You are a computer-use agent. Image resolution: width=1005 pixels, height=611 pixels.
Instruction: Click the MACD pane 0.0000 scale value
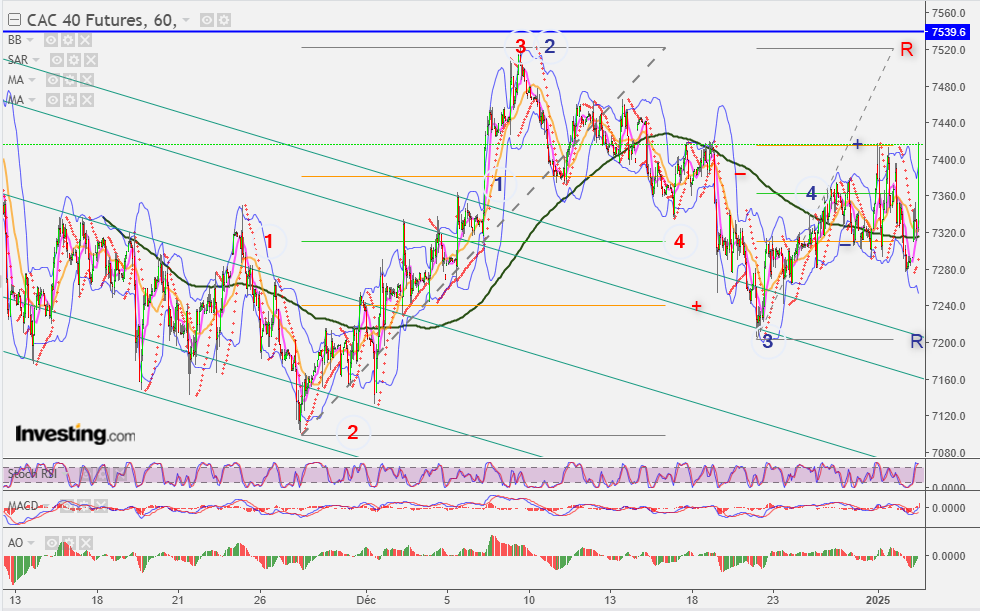949,508
